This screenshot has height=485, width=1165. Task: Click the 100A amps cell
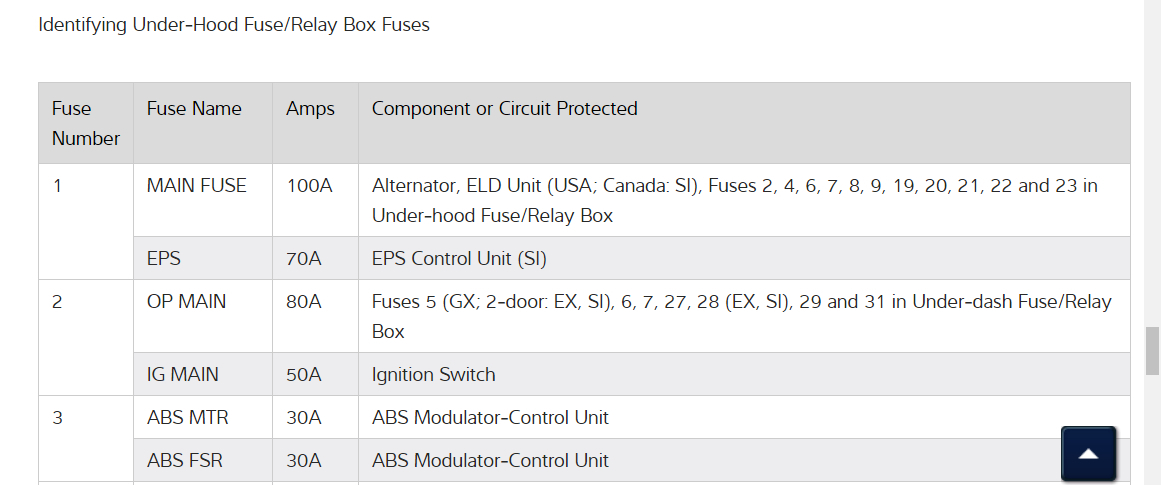309,186
